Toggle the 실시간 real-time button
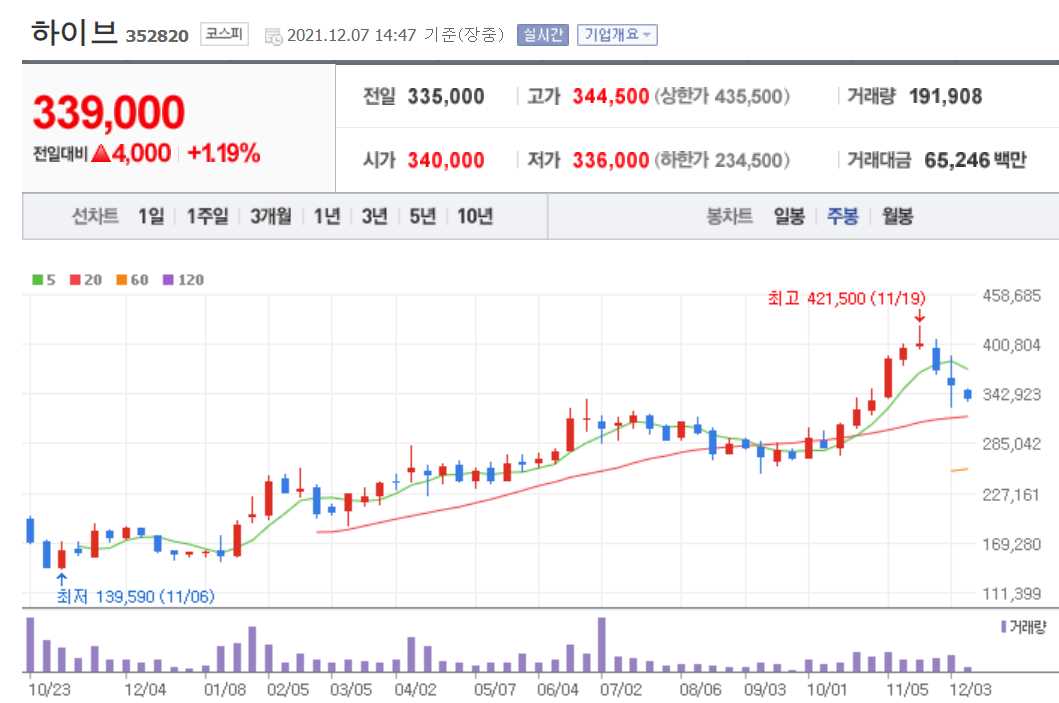This screenshot has width=1059, height=703. click(x=543, y=35)
